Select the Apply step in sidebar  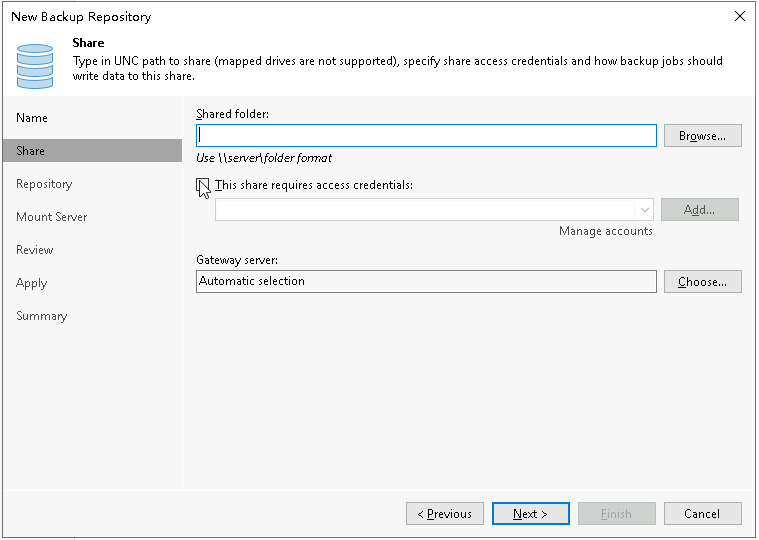(x=32, y=283)
